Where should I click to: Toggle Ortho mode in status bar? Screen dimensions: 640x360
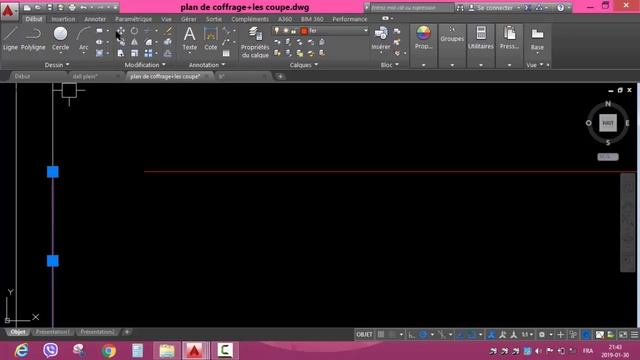tap(412, 335)
